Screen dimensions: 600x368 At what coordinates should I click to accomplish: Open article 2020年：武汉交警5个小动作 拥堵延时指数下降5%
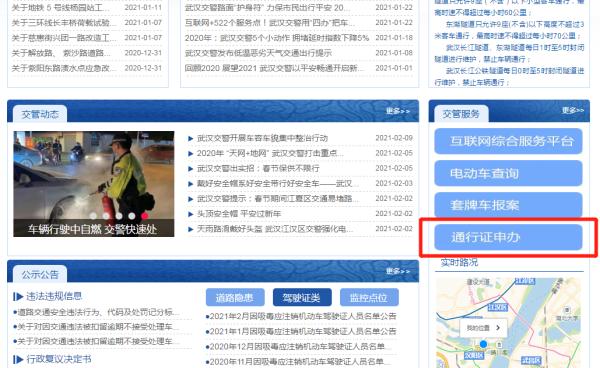277,38
